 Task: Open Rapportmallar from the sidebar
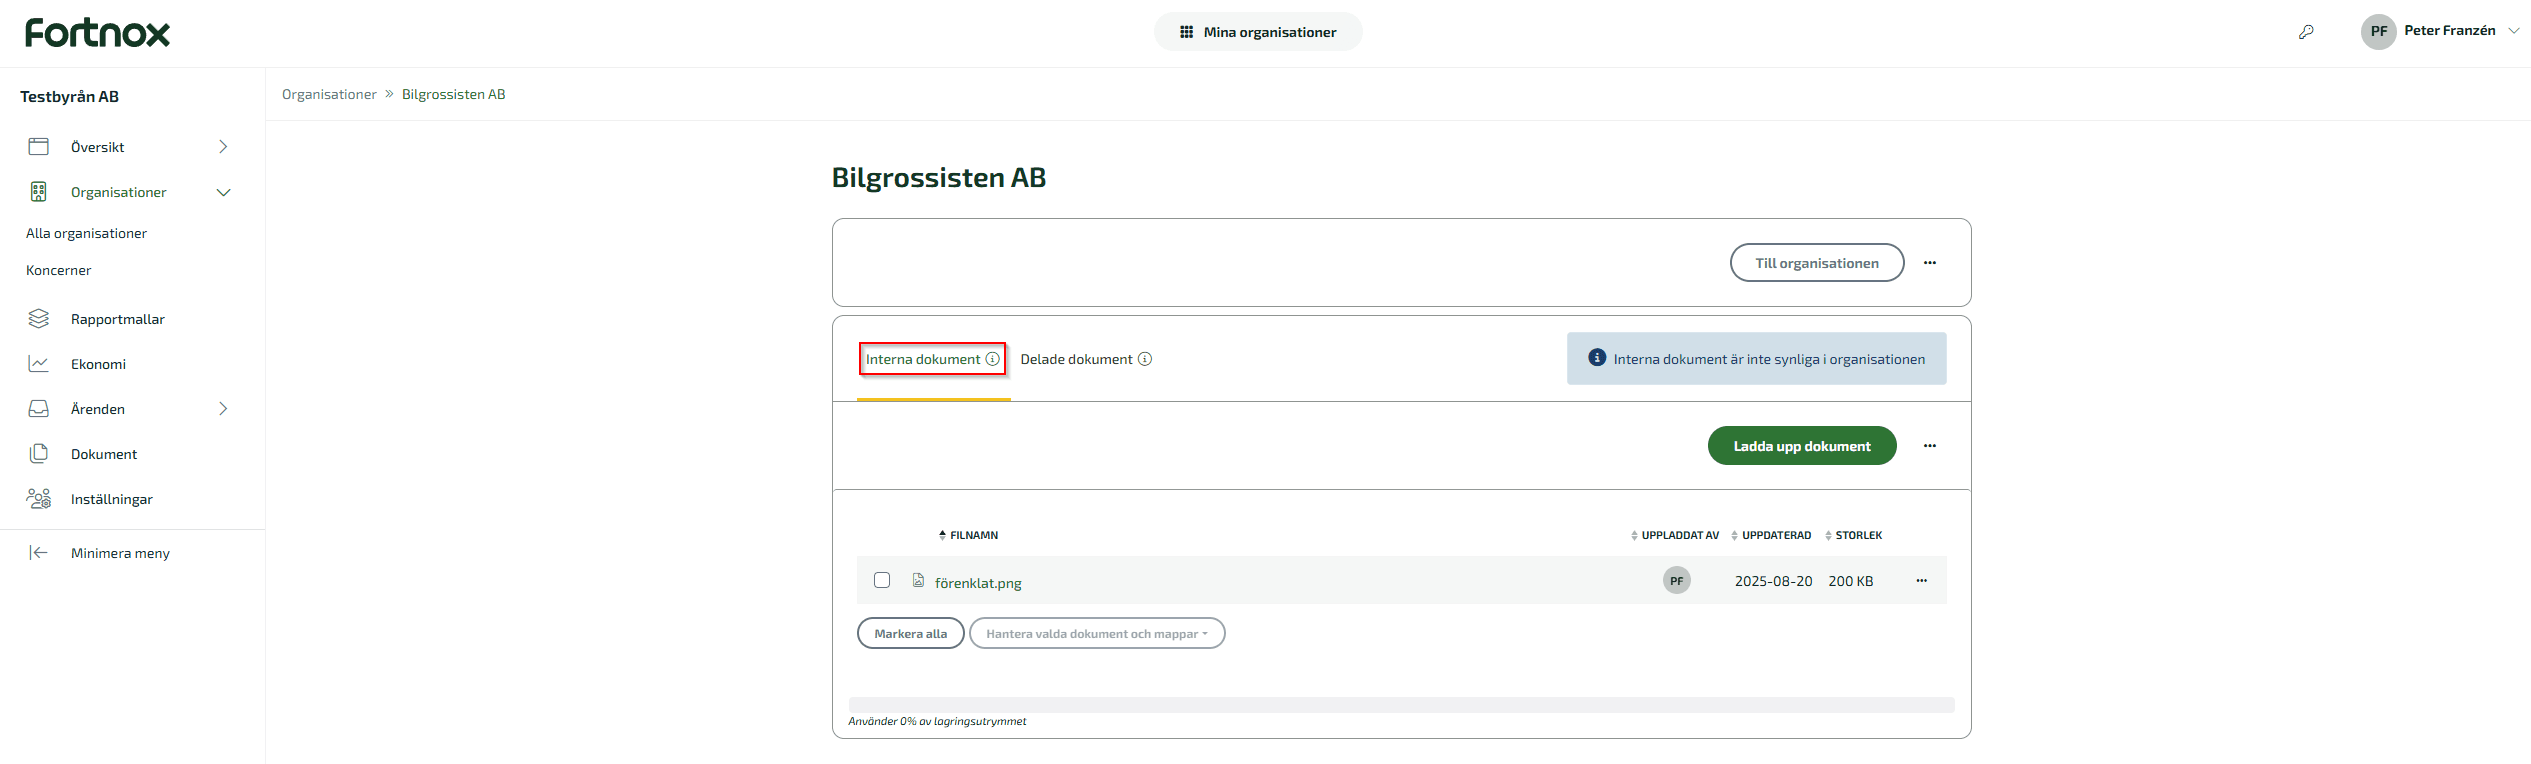[x=117, y=319]
